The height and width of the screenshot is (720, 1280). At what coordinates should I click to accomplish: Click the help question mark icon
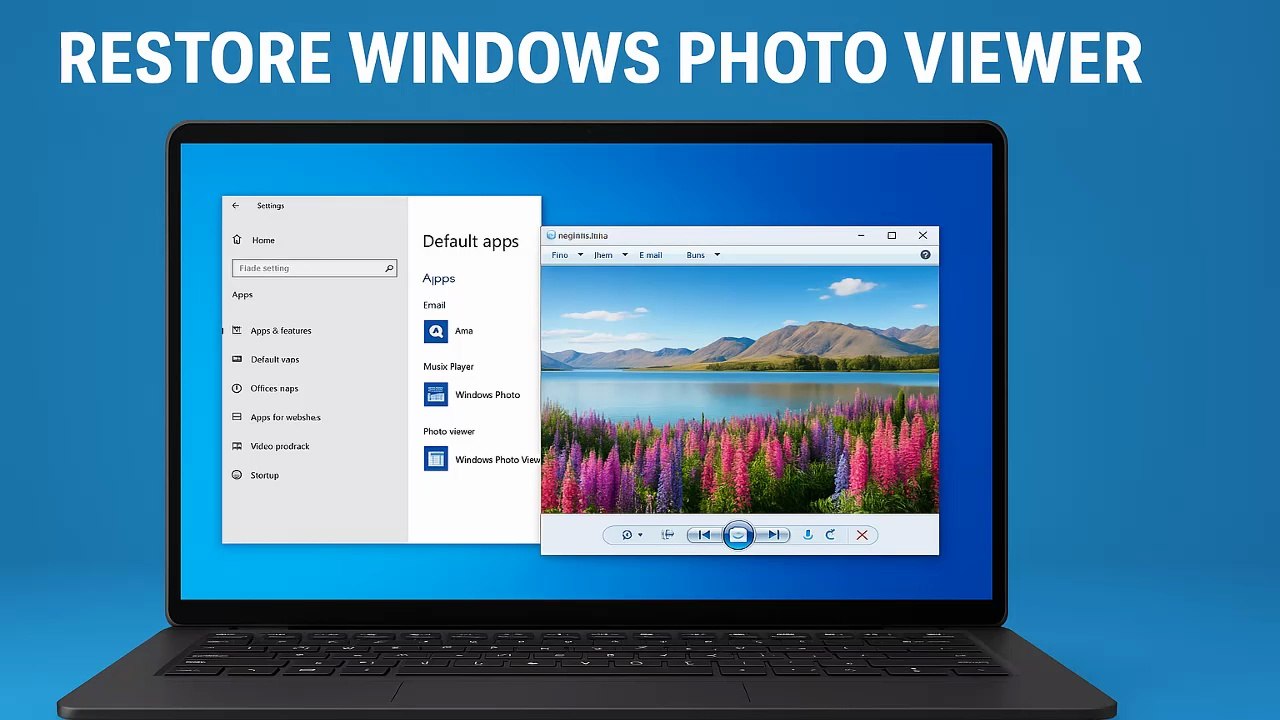(x=925, y=255)
